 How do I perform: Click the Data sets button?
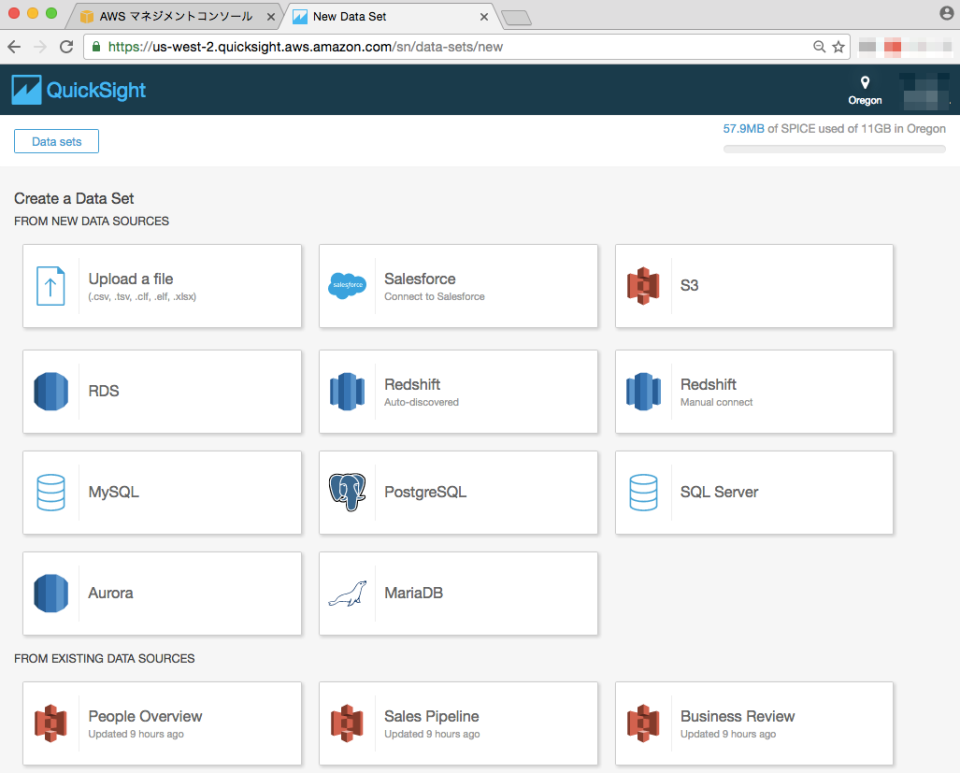click(55, 140)
